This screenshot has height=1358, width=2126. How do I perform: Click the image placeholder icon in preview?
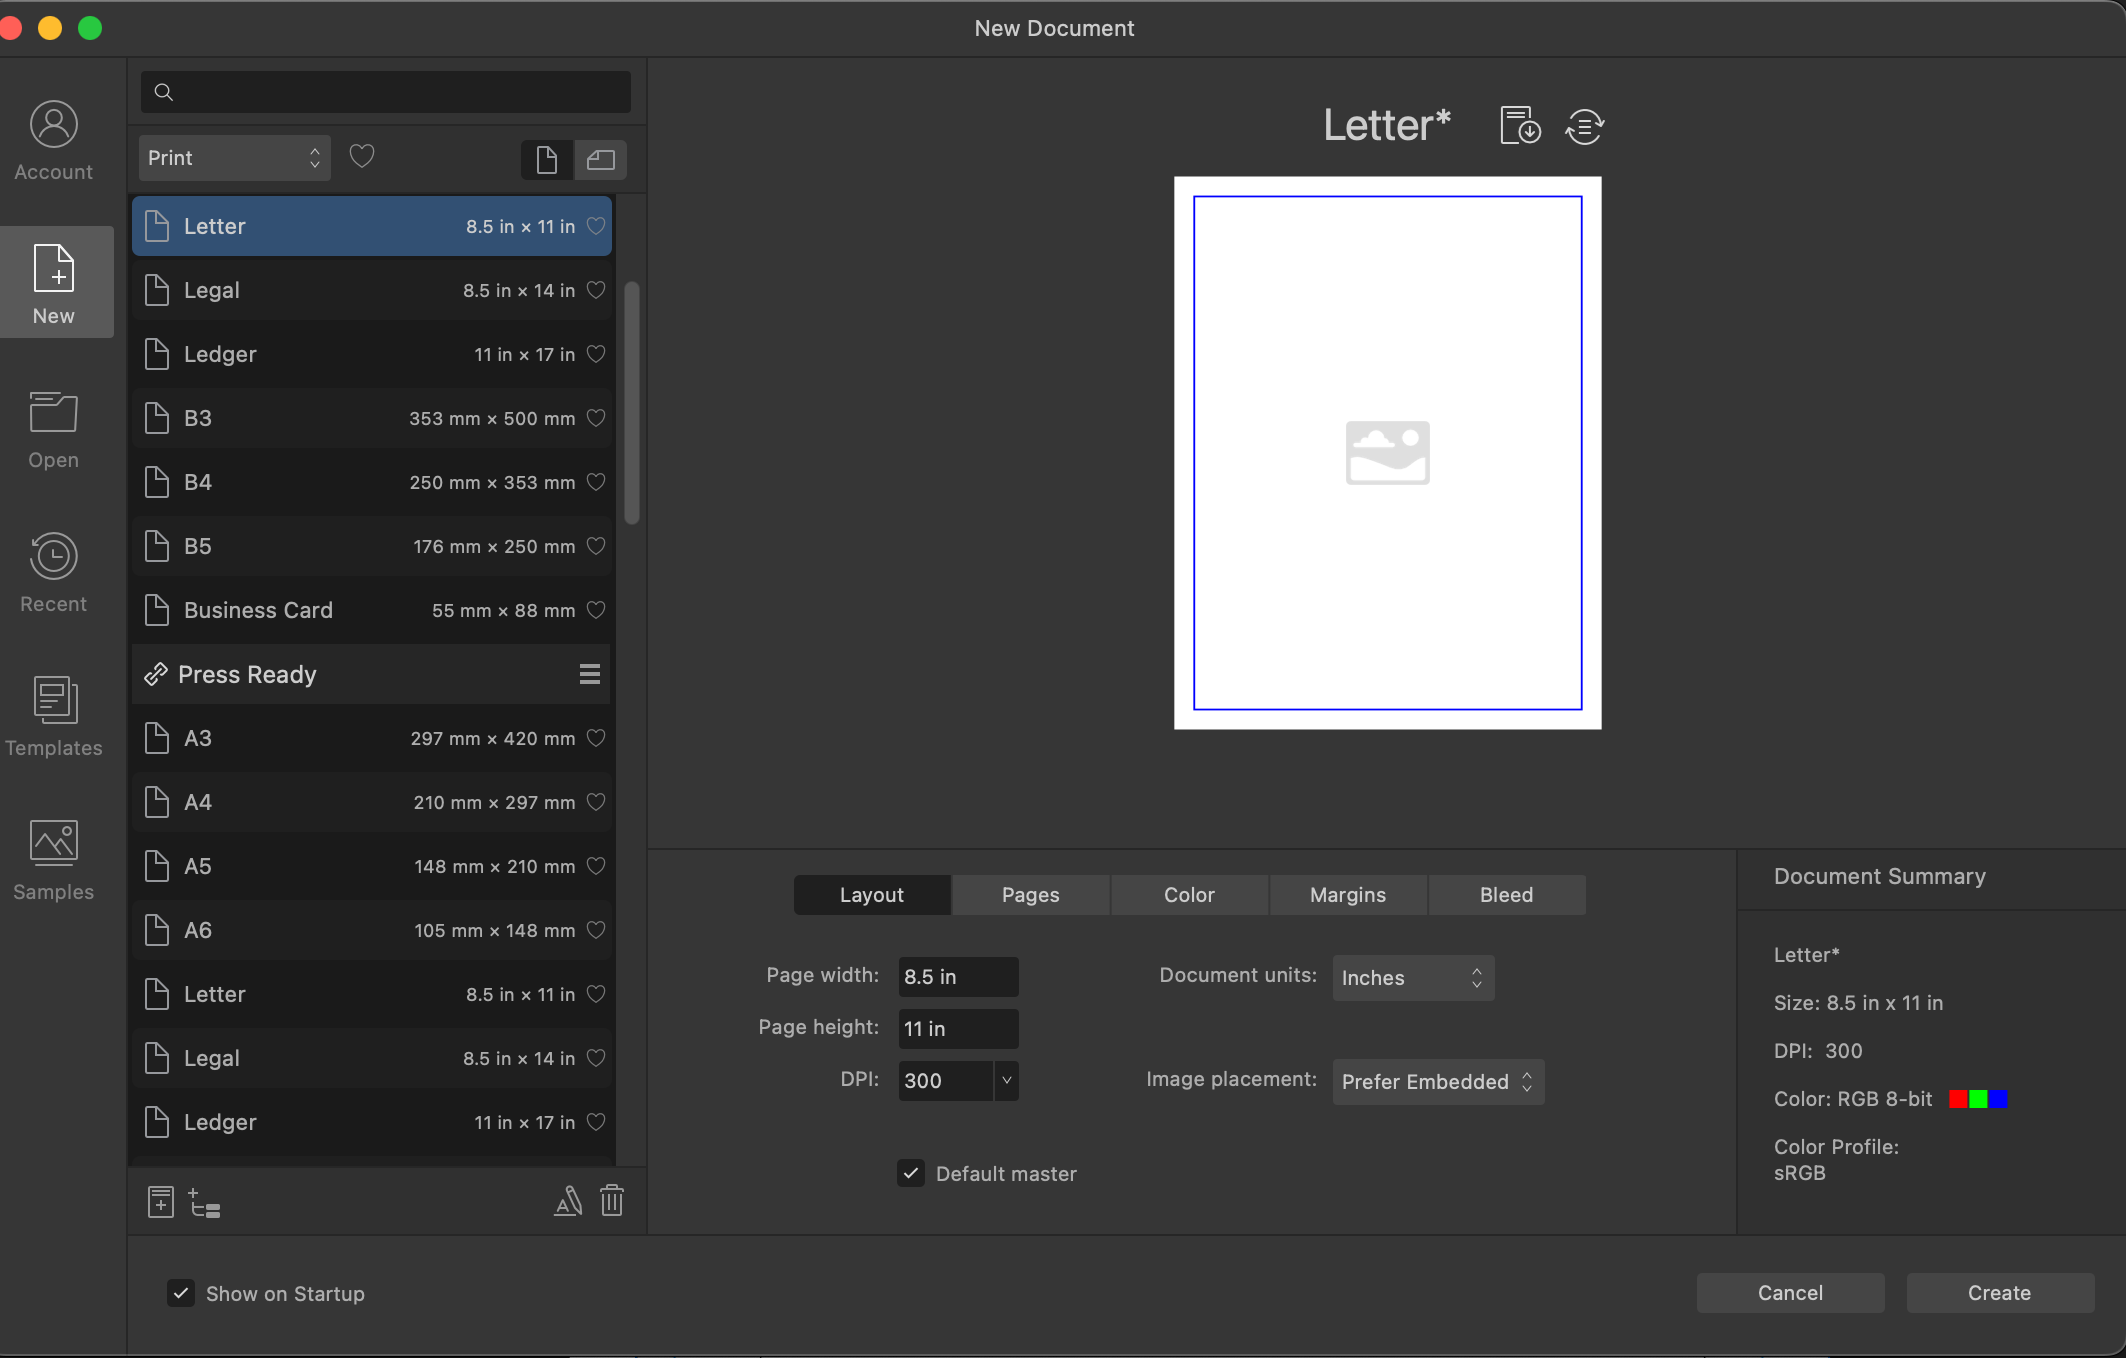coord(1388,453)
